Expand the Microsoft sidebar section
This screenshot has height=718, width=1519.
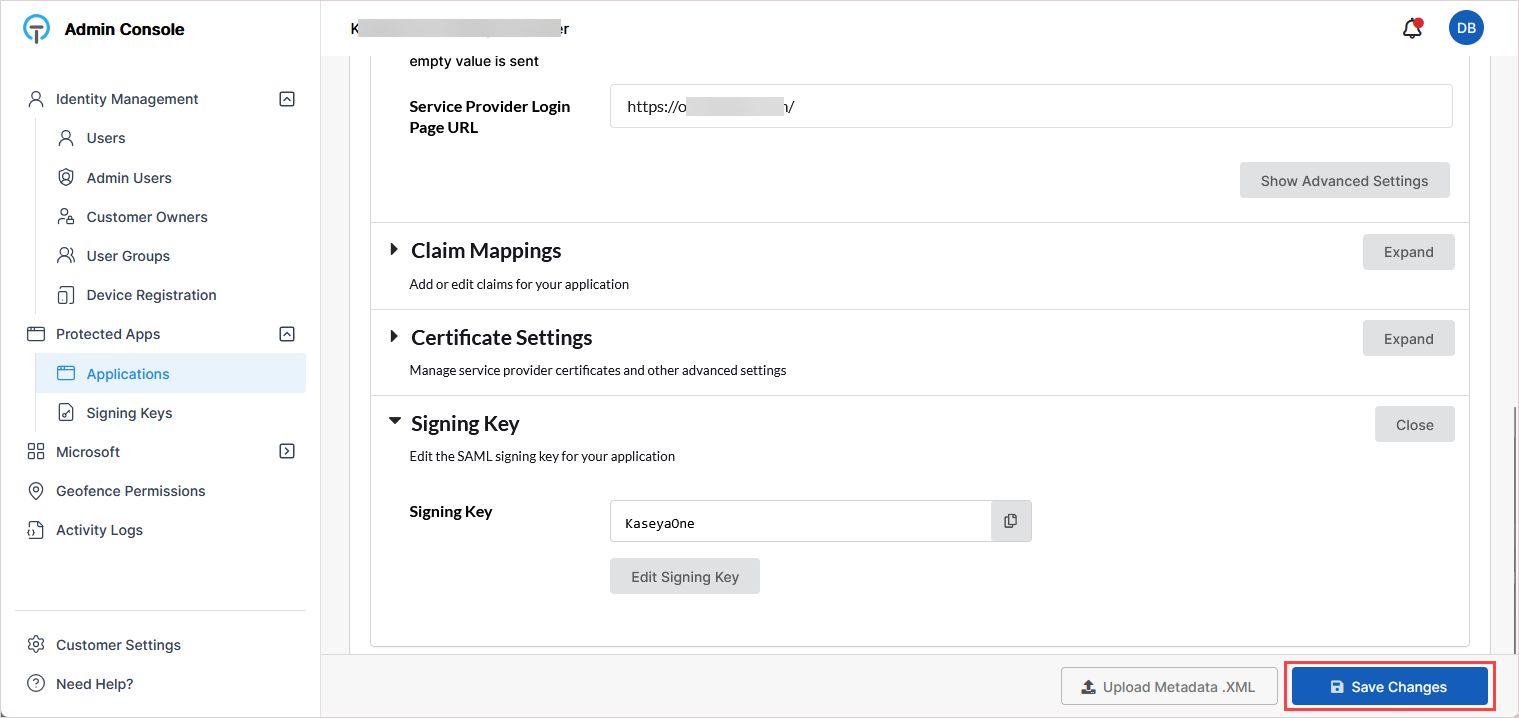coord(287,452)
